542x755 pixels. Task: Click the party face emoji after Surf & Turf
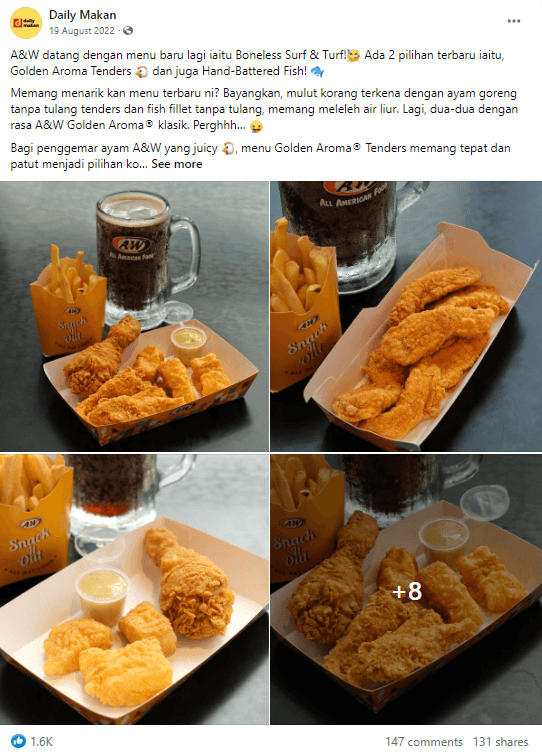[353, 56]
